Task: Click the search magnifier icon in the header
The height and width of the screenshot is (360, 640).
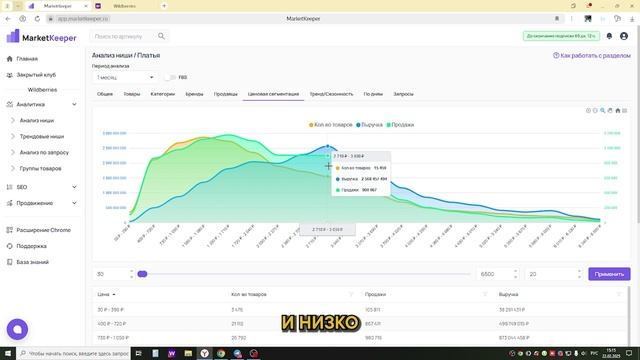Action: click(x=161, y=36)
